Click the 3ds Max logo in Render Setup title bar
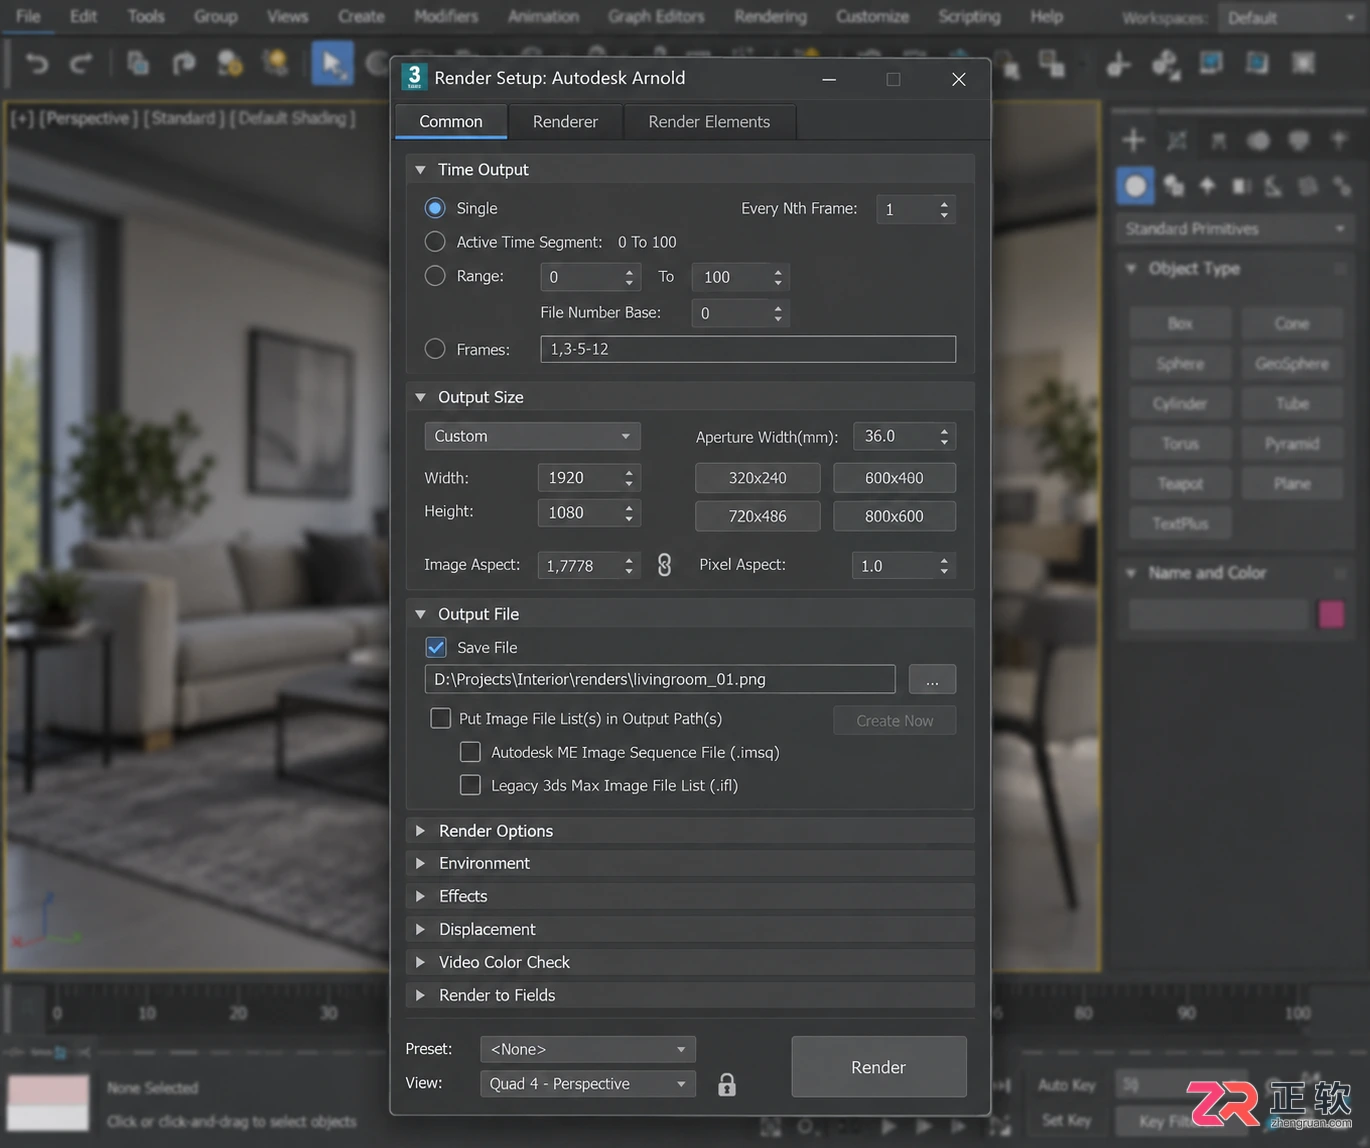The image size is (1370, 1148). 413,77
